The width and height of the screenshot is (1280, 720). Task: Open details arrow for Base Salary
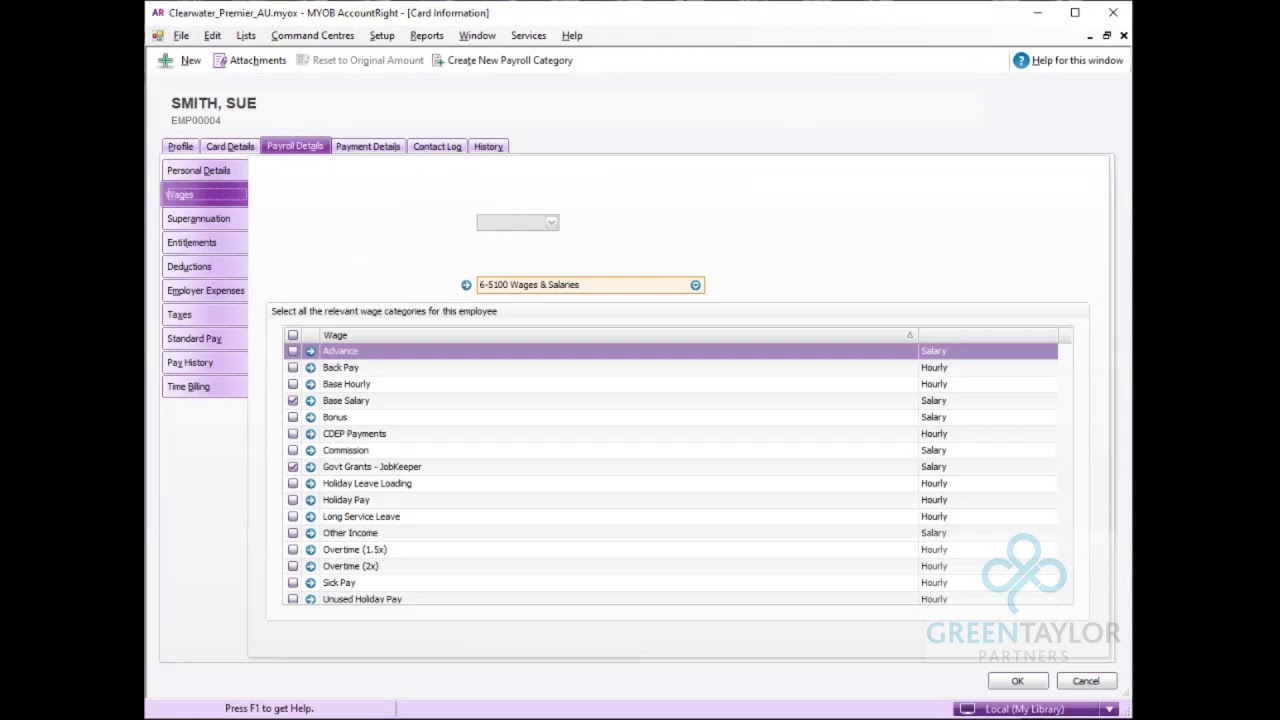(x=310, y=401)
